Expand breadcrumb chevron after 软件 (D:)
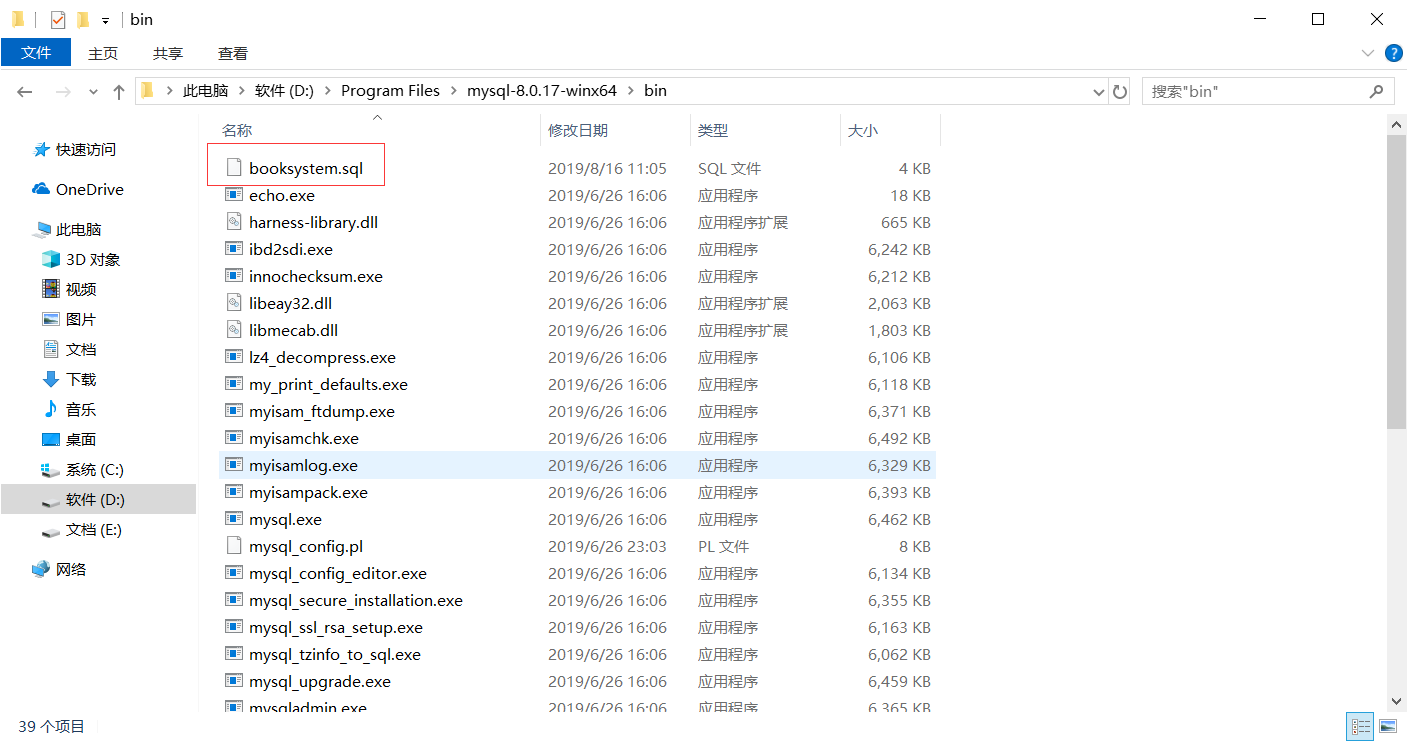The width and height of the screenshot is (1408, 742). pyautogui.click(x=328, y=91)
